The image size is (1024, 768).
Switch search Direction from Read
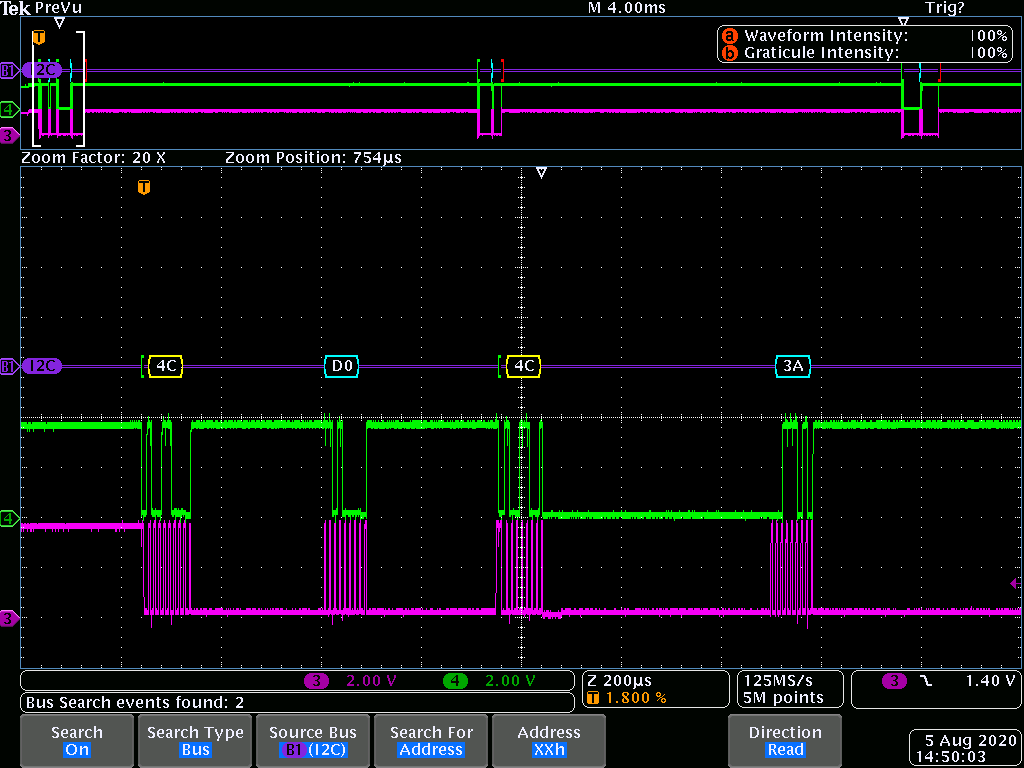point(784,741)
